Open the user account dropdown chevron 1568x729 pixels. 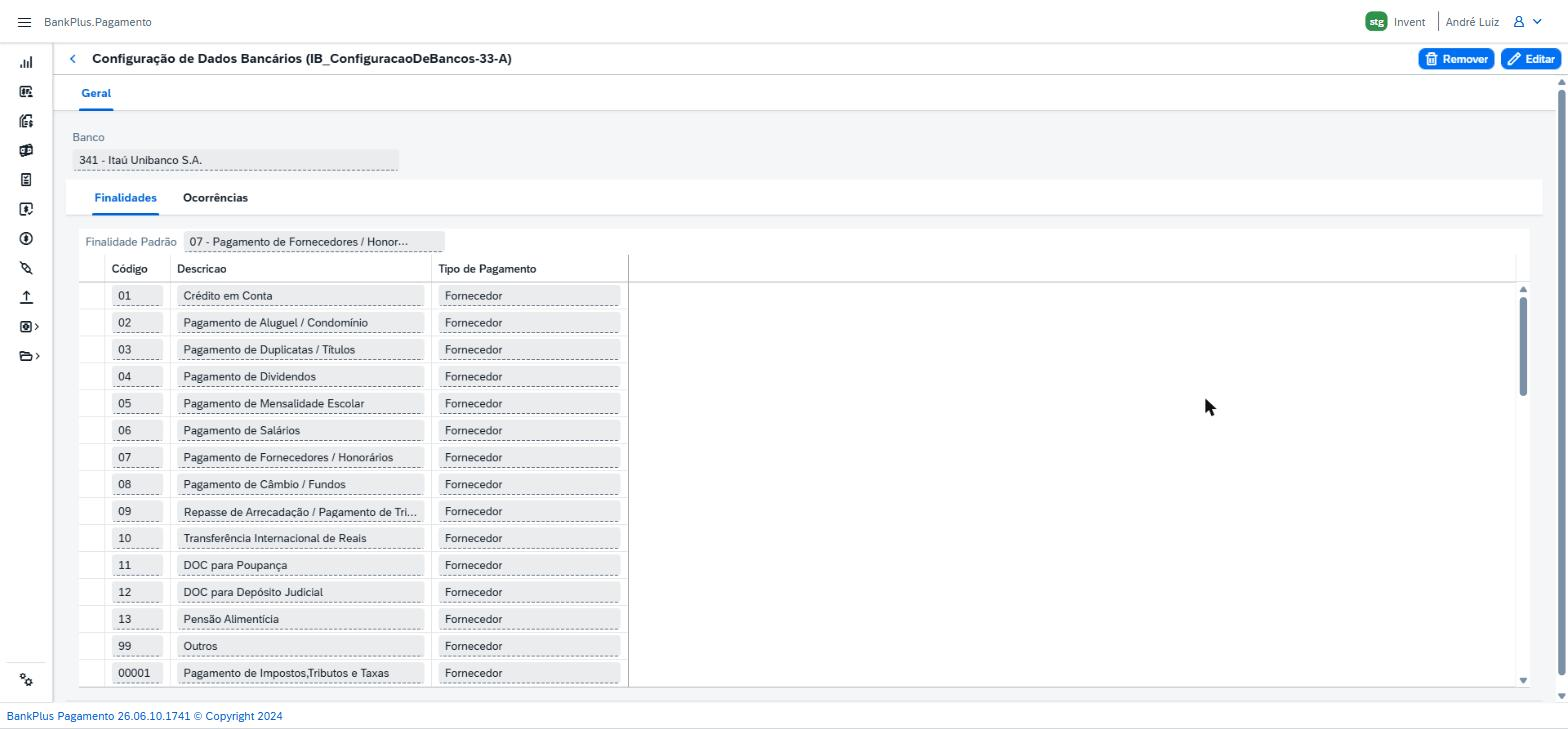1537,22
